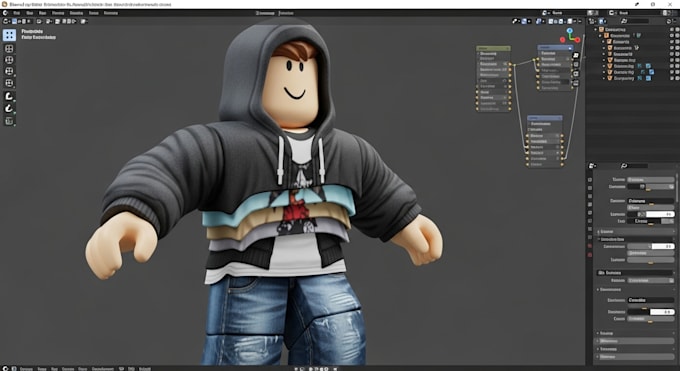Click the lower blue node's header bar
The width and height of the screenshot is (680, 371).
545,118
